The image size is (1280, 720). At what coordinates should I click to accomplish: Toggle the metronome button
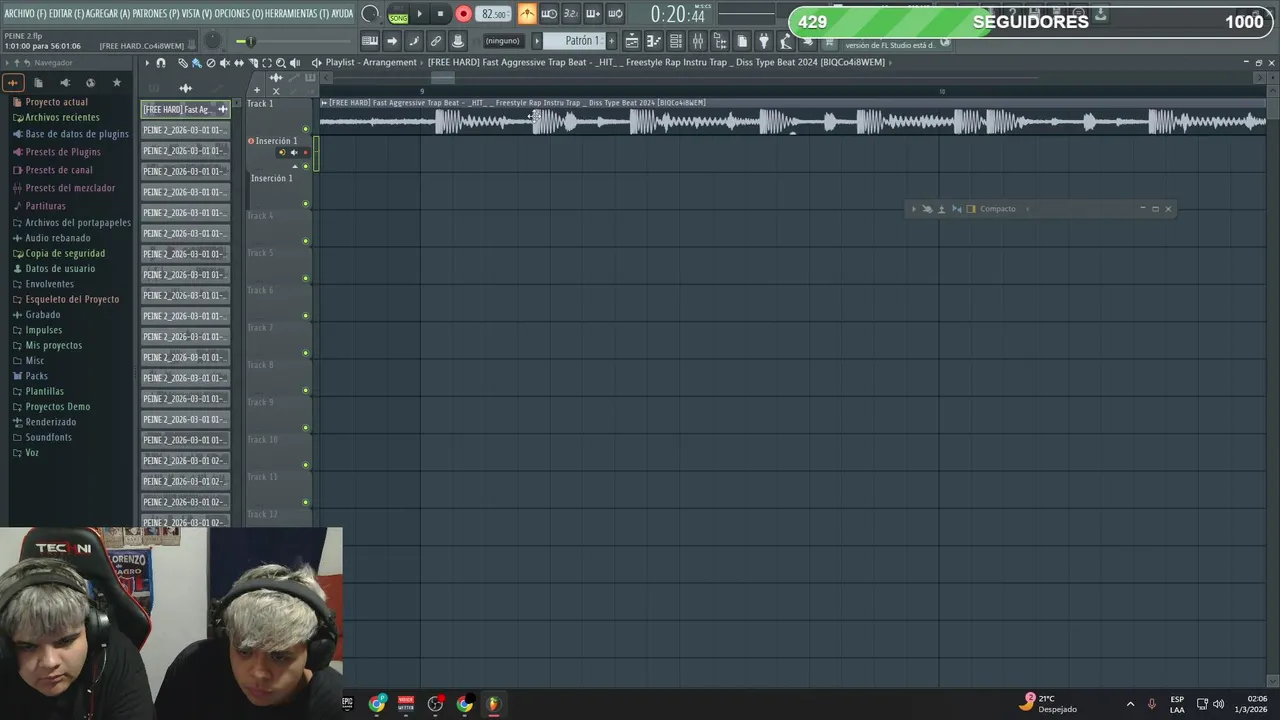[527, 14]
